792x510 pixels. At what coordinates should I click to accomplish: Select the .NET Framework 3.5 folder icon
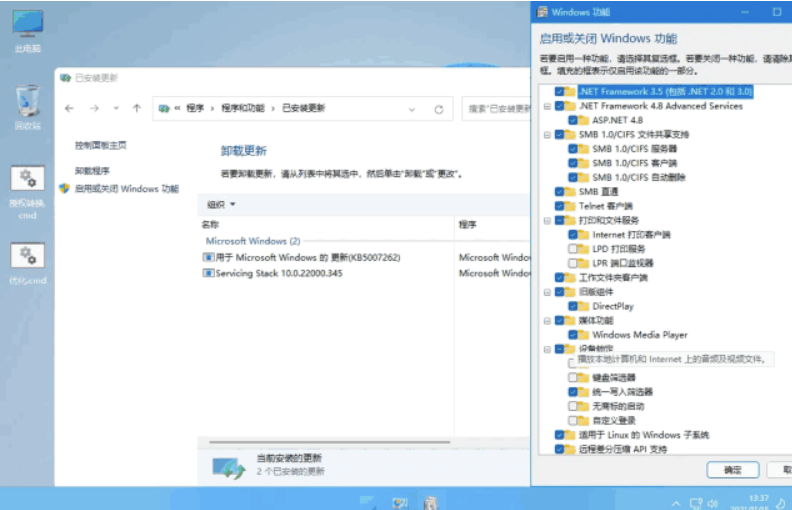[x=570, y=91]
